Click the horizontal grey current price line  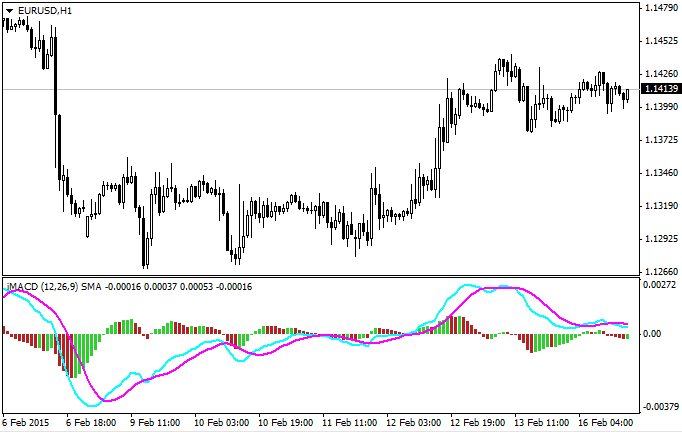point(300,90)
